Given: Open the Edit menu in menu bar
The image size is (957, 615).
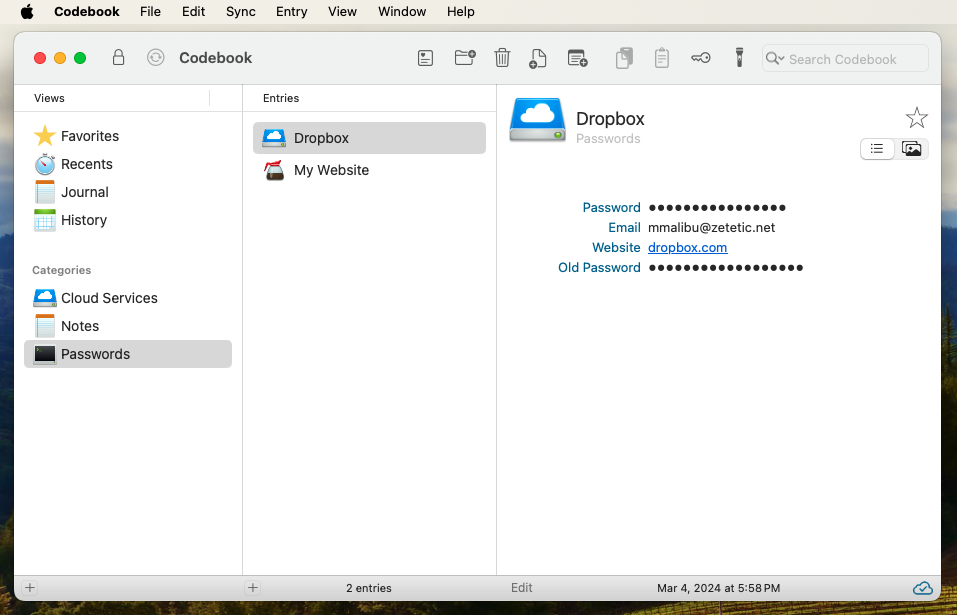Looking at the screenshot, I should pyautogui.click(x=193, y=12).
